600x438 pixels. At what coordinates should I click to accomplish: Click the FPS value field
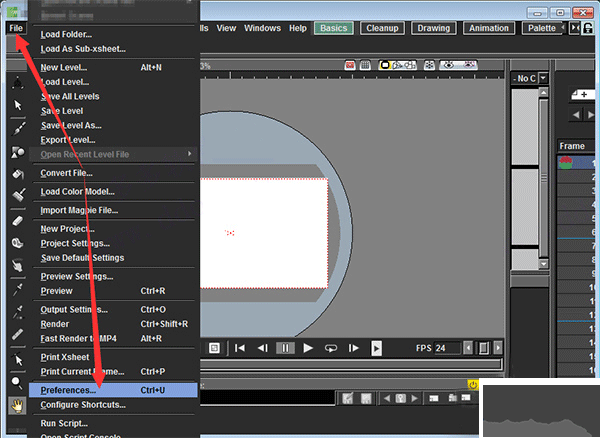(447, 348)
